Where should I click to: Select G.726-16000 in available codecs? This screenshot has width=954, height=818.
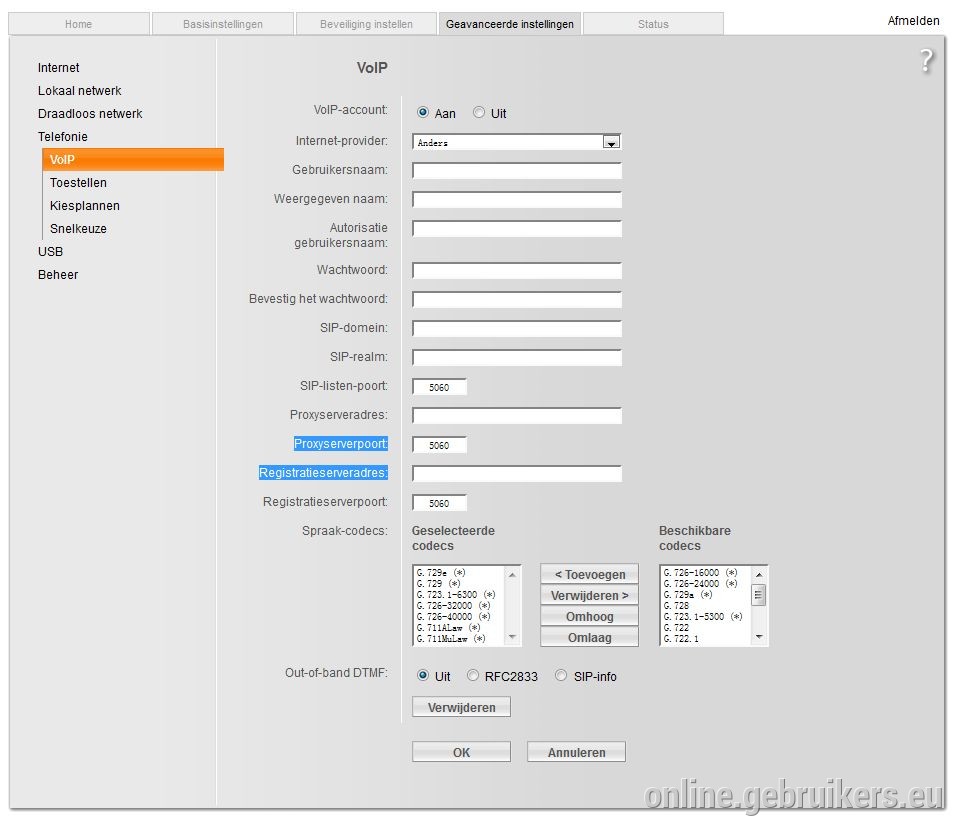[700, 573]
